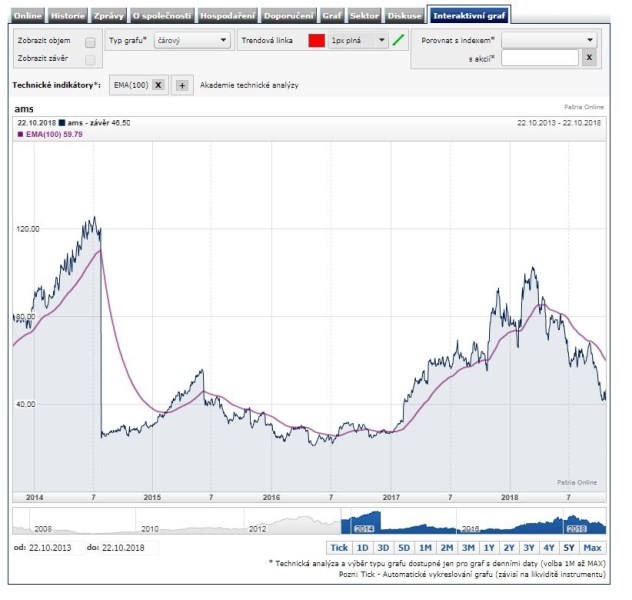Add a technical indicator with the plus icon
The width and height of the screenshot is (632, 600).
182,85
